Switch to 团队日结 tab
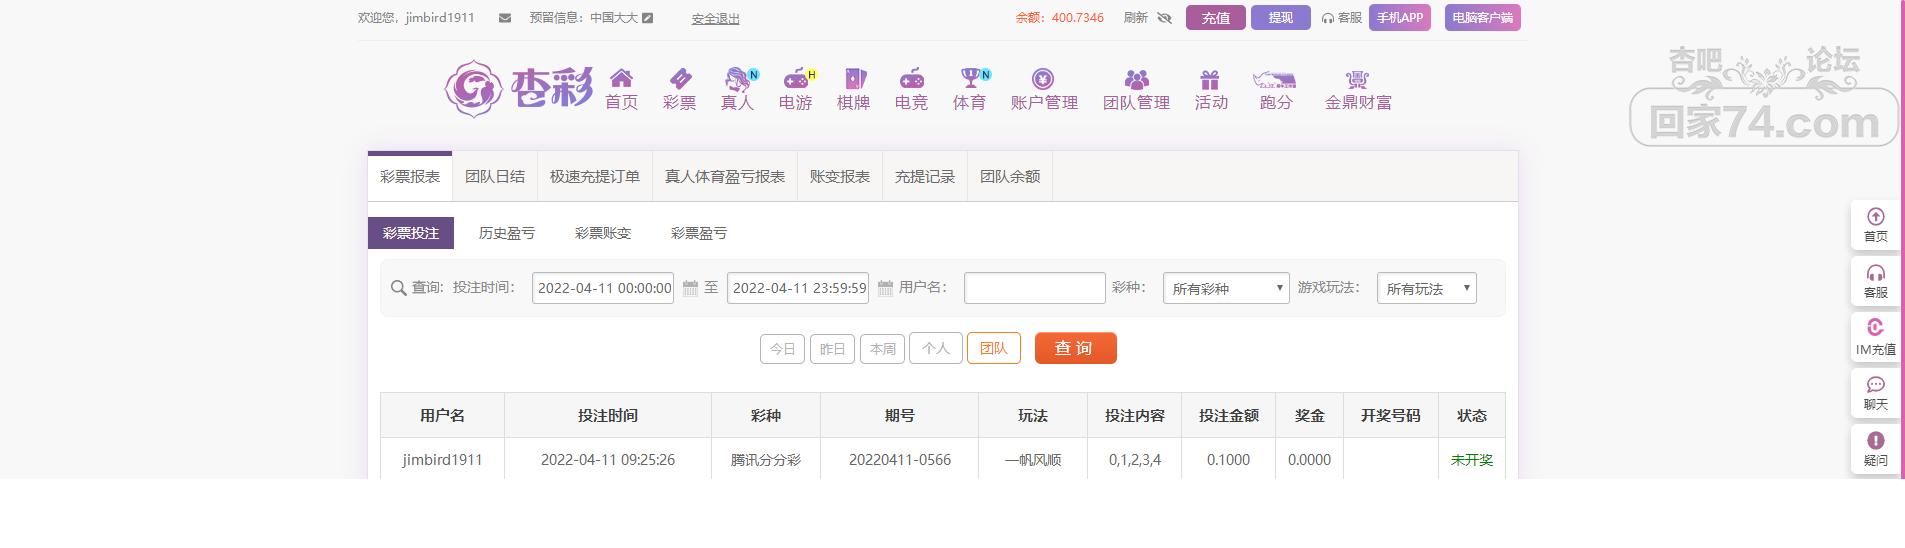1905x548 pixels. [x=495, y=177]
